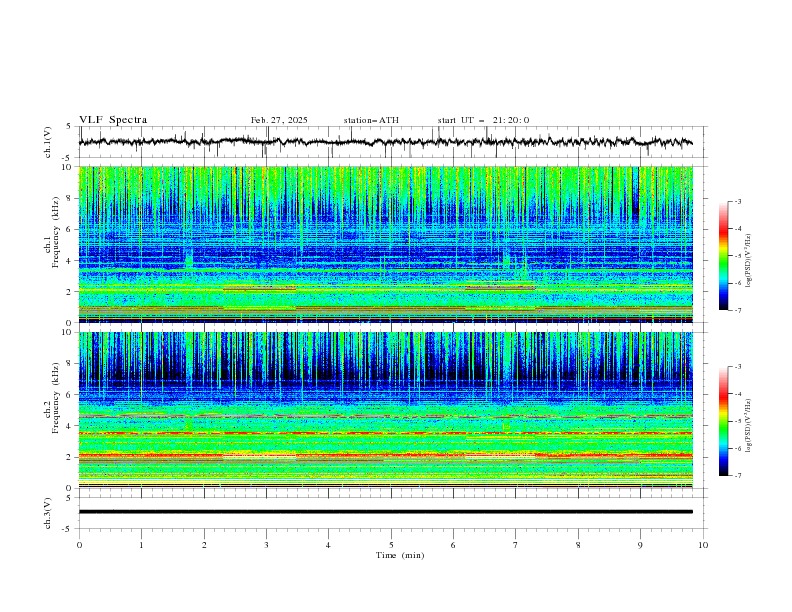Image resolution: width=792 pixels, height=612 pixels.
Task: Click the "1" tick on the time axis
Action: (141, 545)
